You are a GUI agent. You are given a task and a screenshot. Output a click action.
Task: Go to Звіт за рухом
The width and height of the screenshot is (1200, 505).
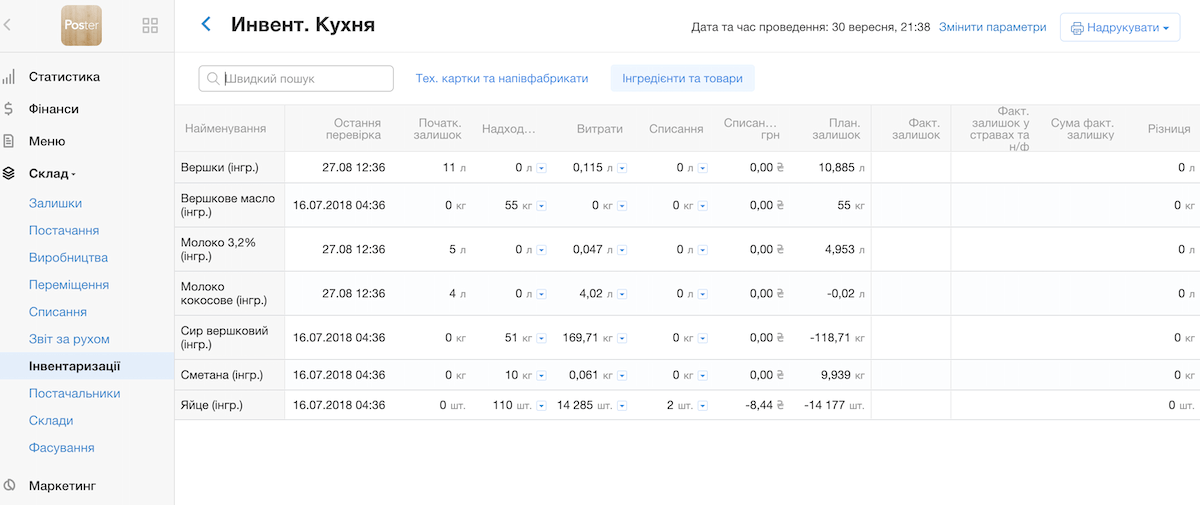69,339
